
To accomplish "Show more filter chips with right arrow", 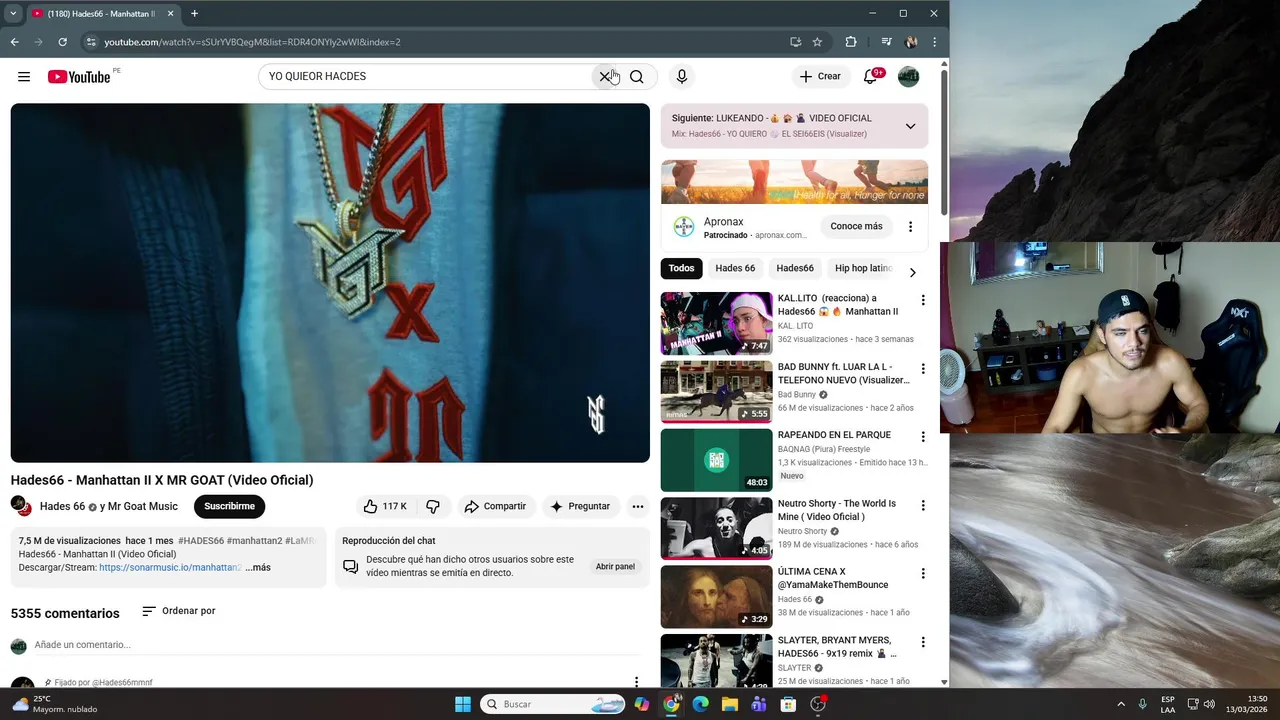I will [912, 272].
